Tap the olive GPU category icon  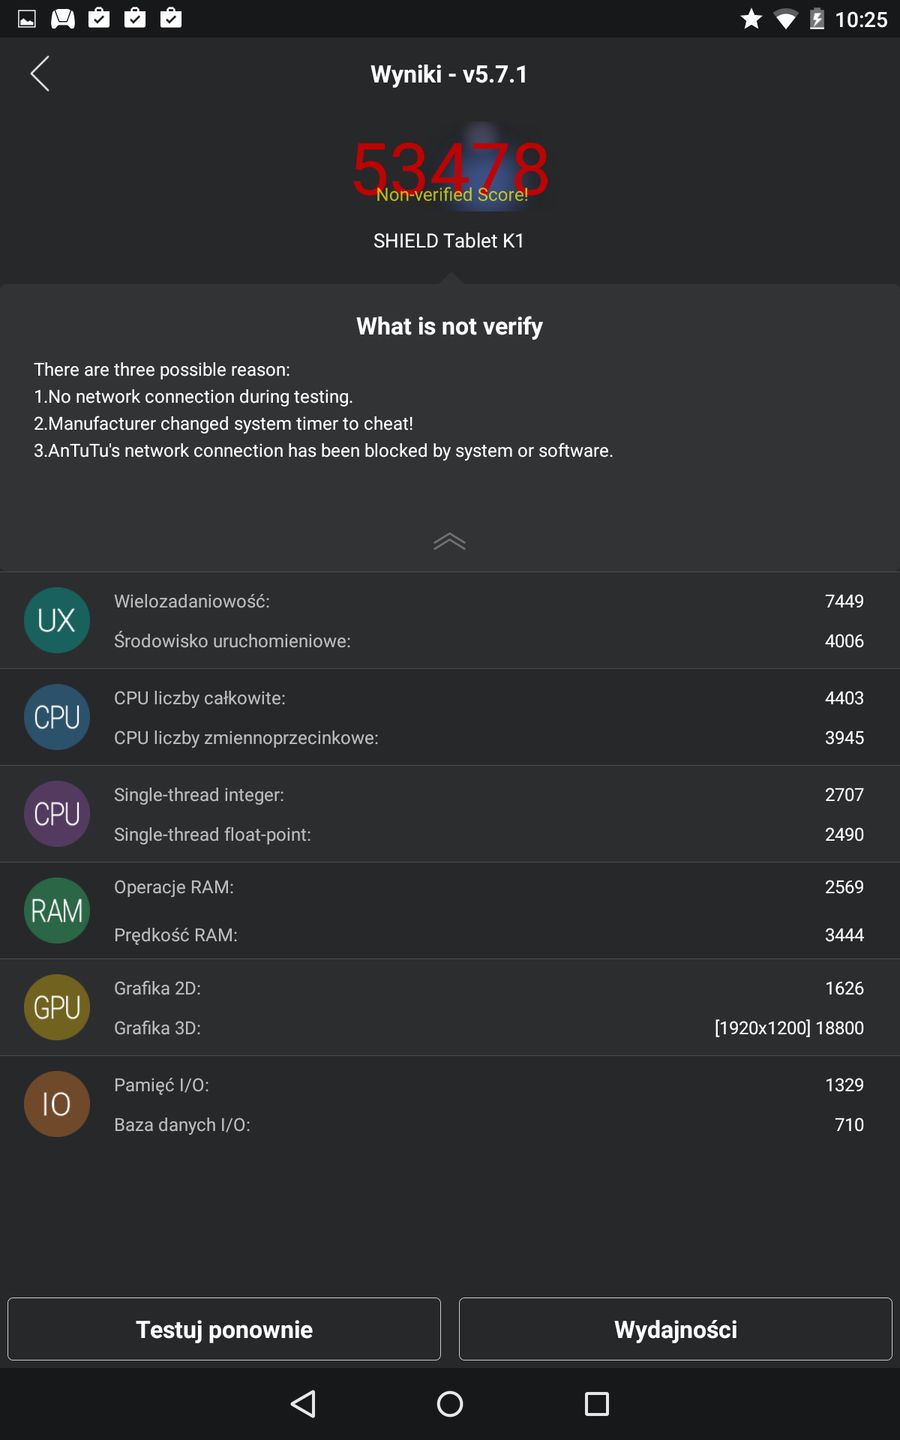[x=57, y=1007]
